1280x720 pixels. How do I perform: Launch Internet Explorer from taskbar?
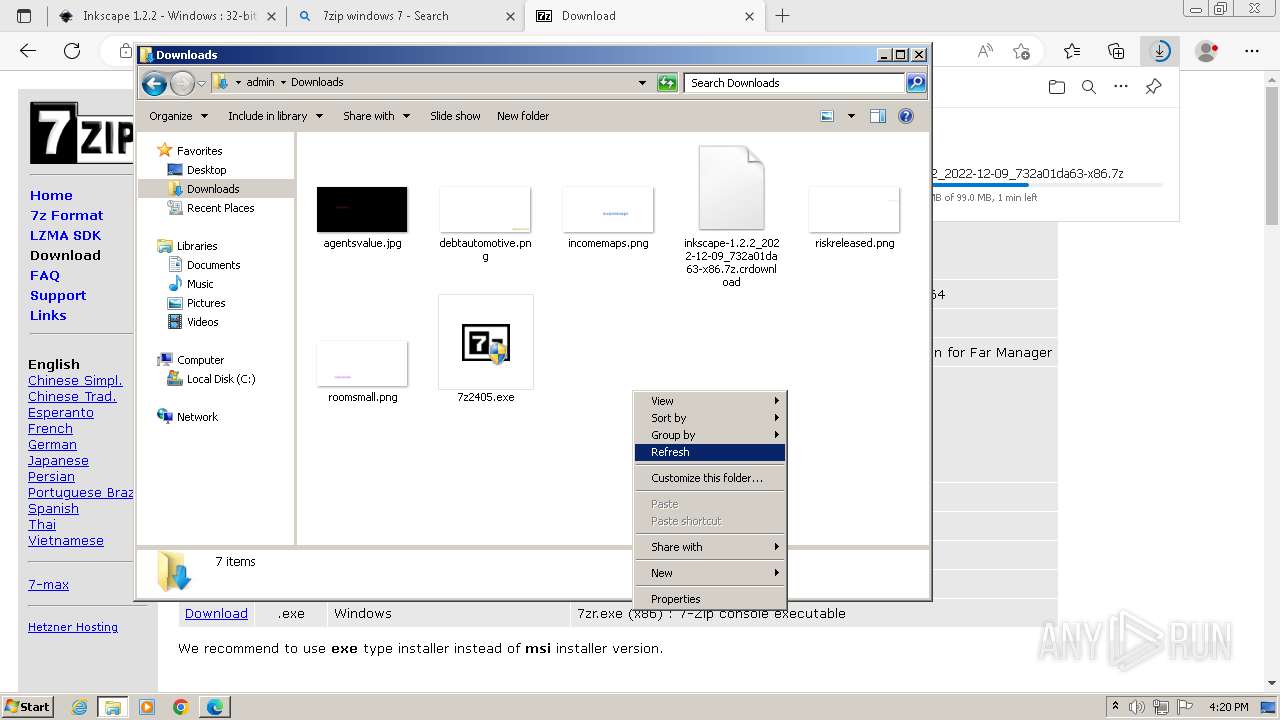pyautogui.click(x=80, y=707)
